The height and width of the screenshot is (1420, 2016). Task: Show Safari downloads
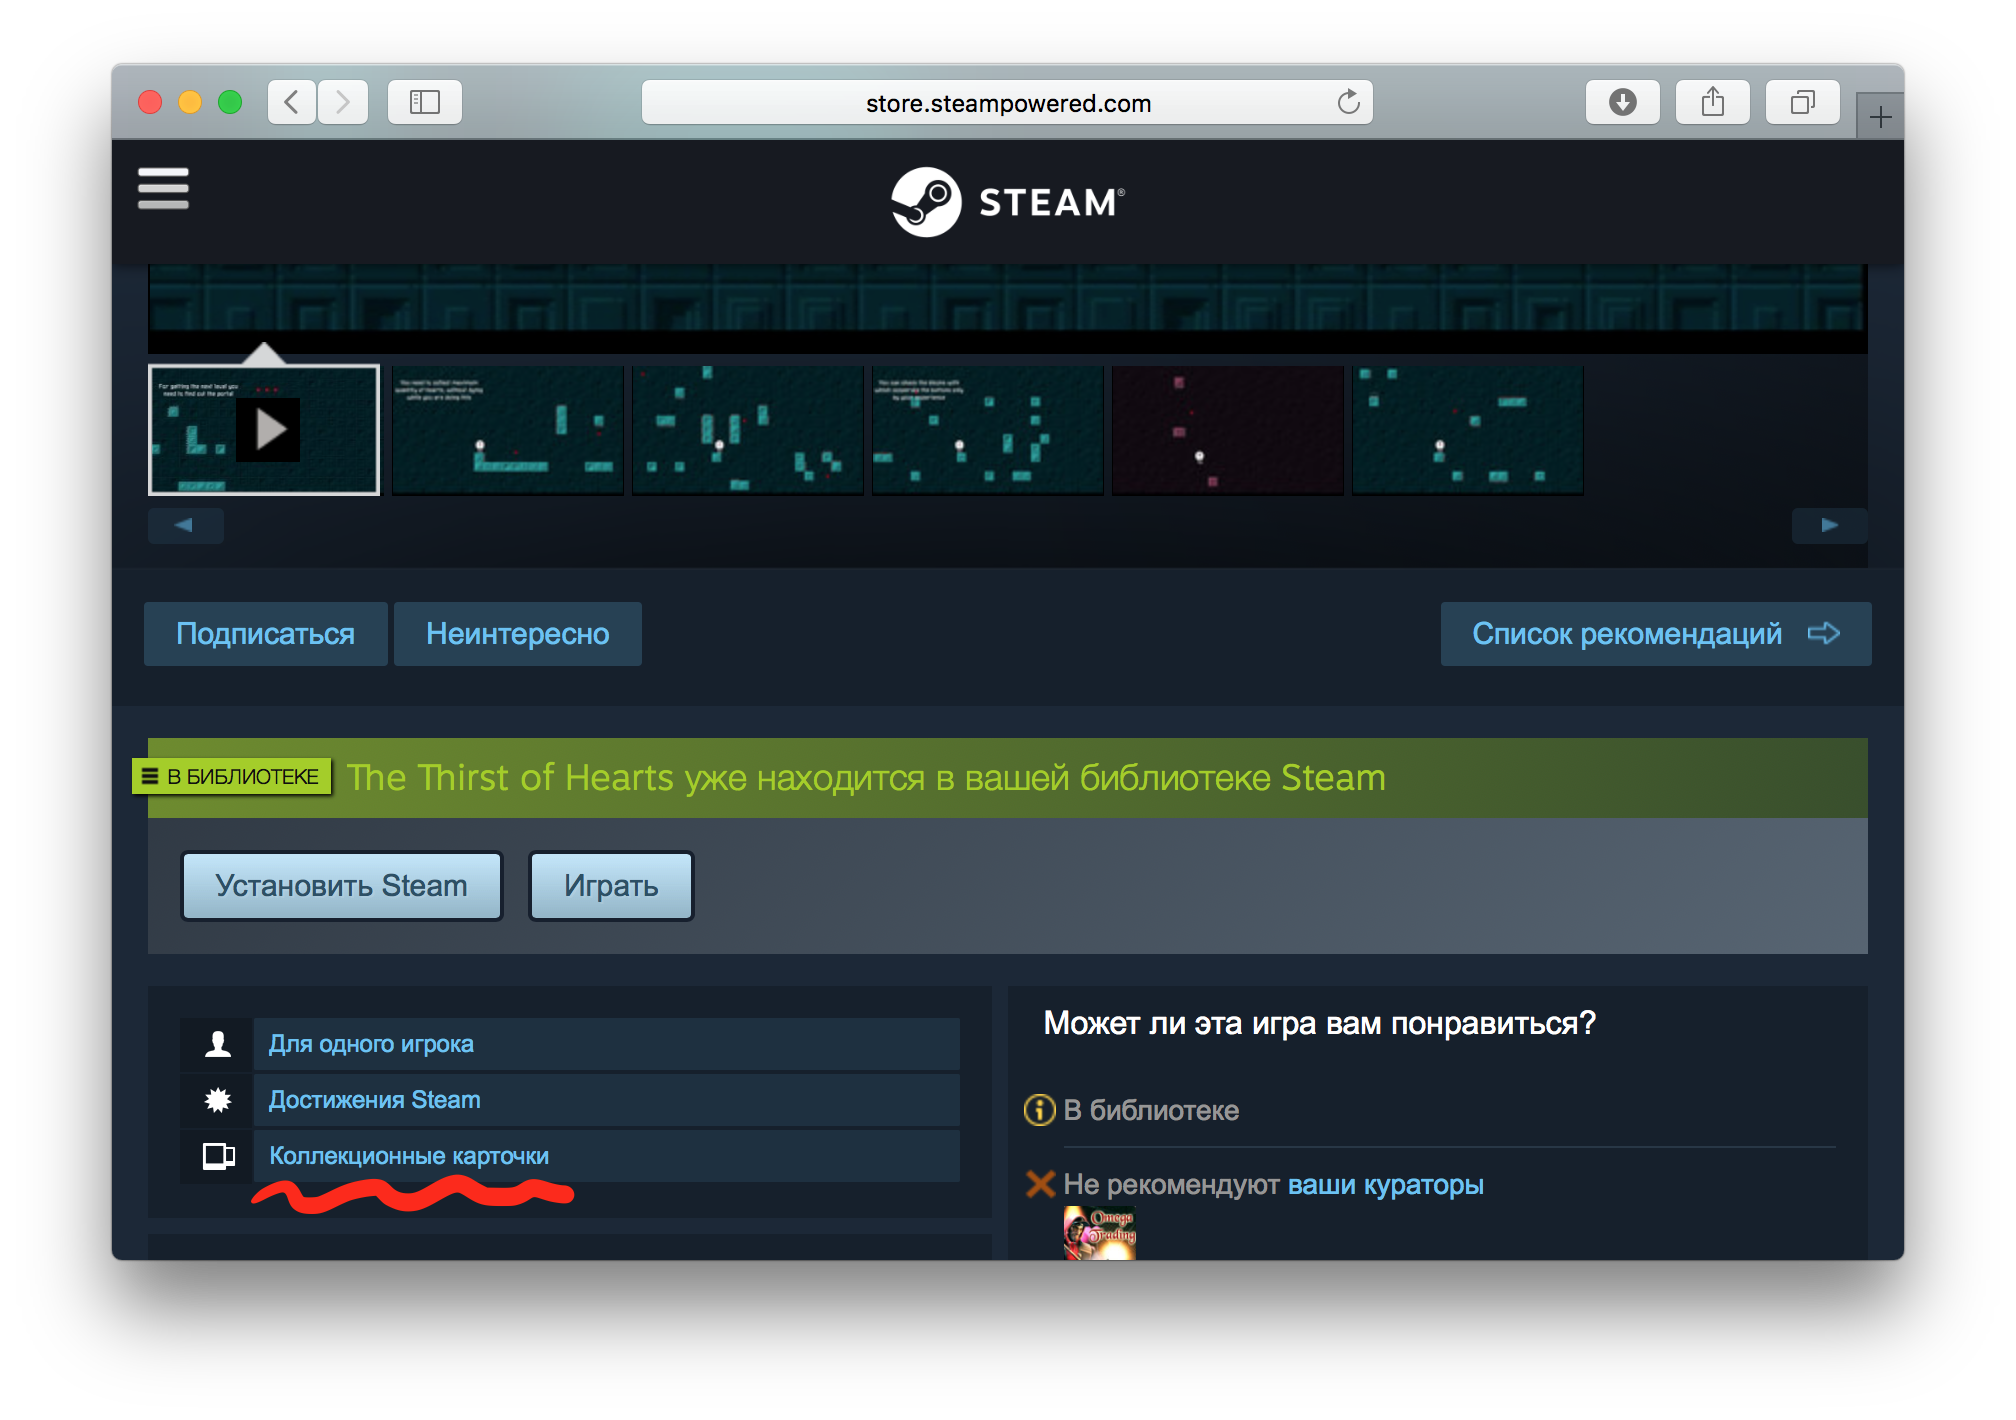pos(1622,102)
